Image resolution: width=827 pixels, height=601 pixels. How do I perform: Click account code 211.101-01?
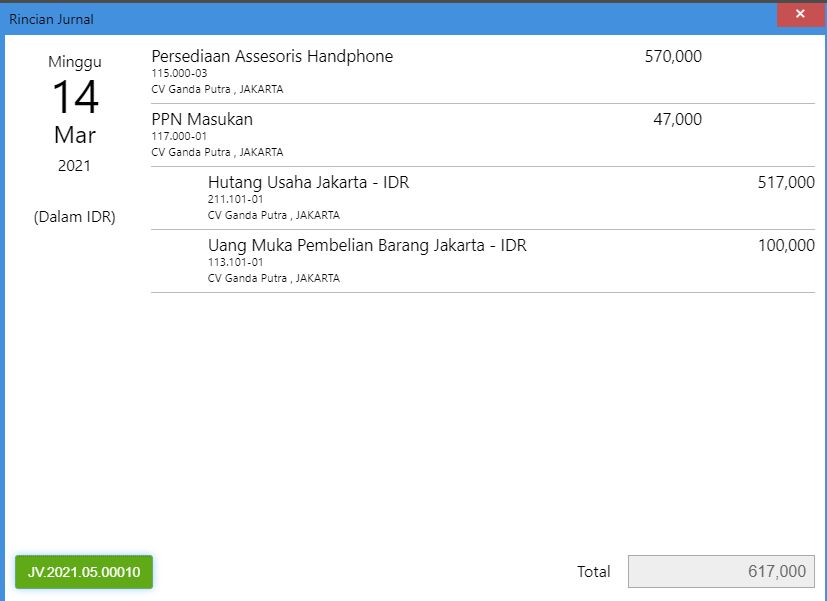coord(235,199)
